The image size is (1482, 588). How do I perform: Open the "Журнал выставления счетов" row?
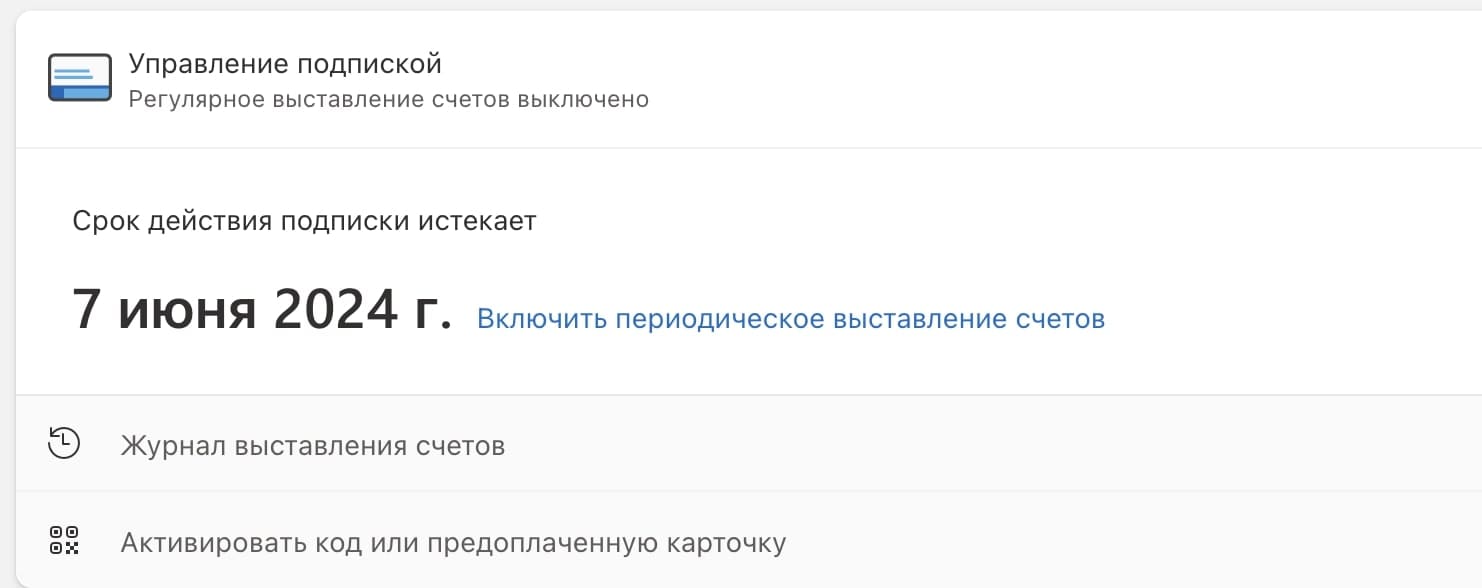click(x=312, y=445)
